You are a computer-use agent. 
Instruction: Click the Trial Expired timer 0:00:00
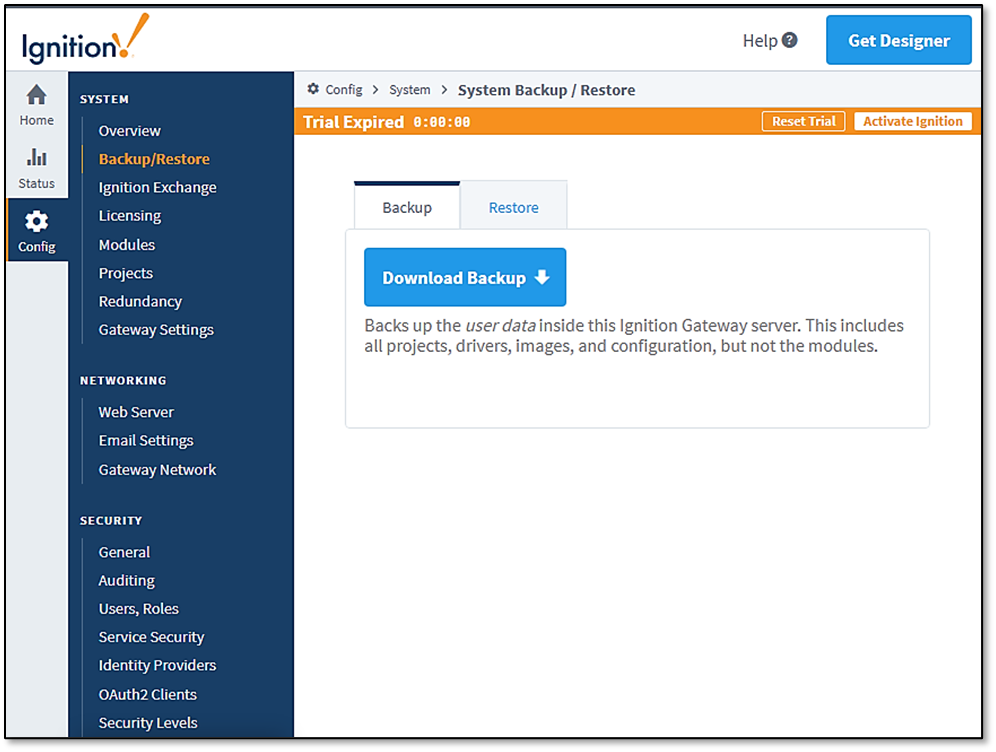(x=442, y=122)
